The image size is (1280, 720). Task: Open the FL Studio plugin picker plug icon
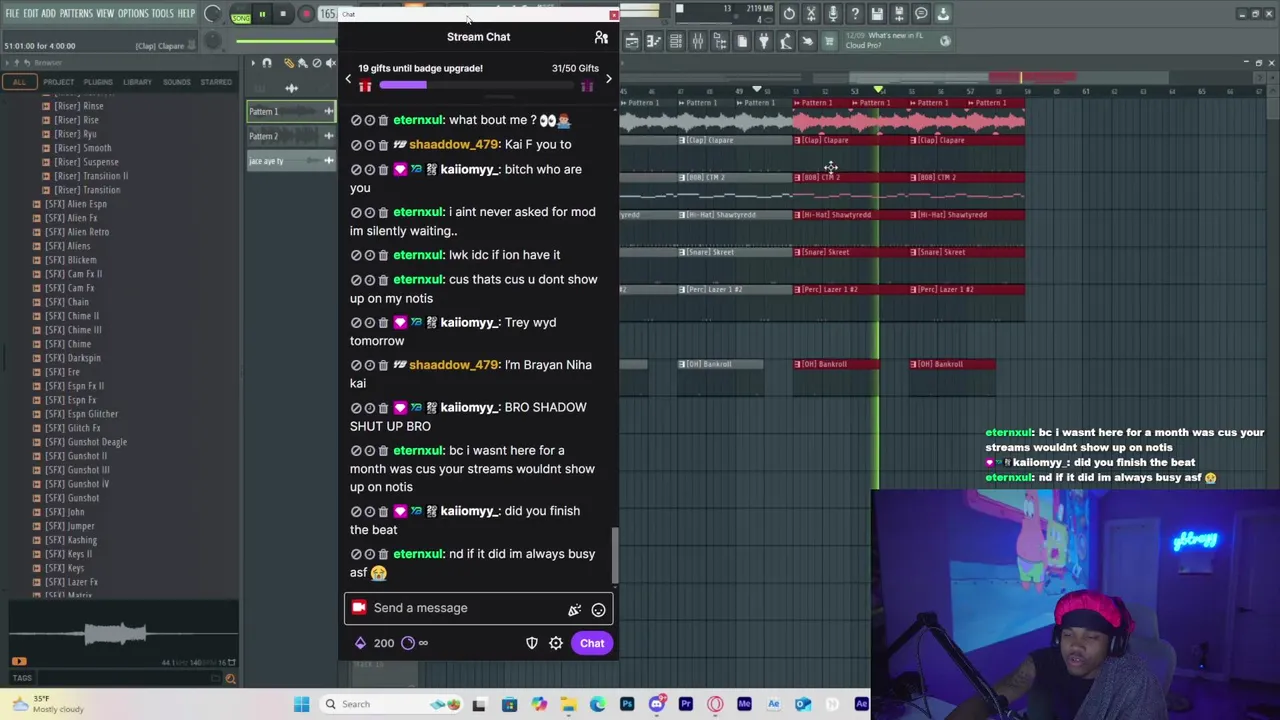tap(764, 41)
